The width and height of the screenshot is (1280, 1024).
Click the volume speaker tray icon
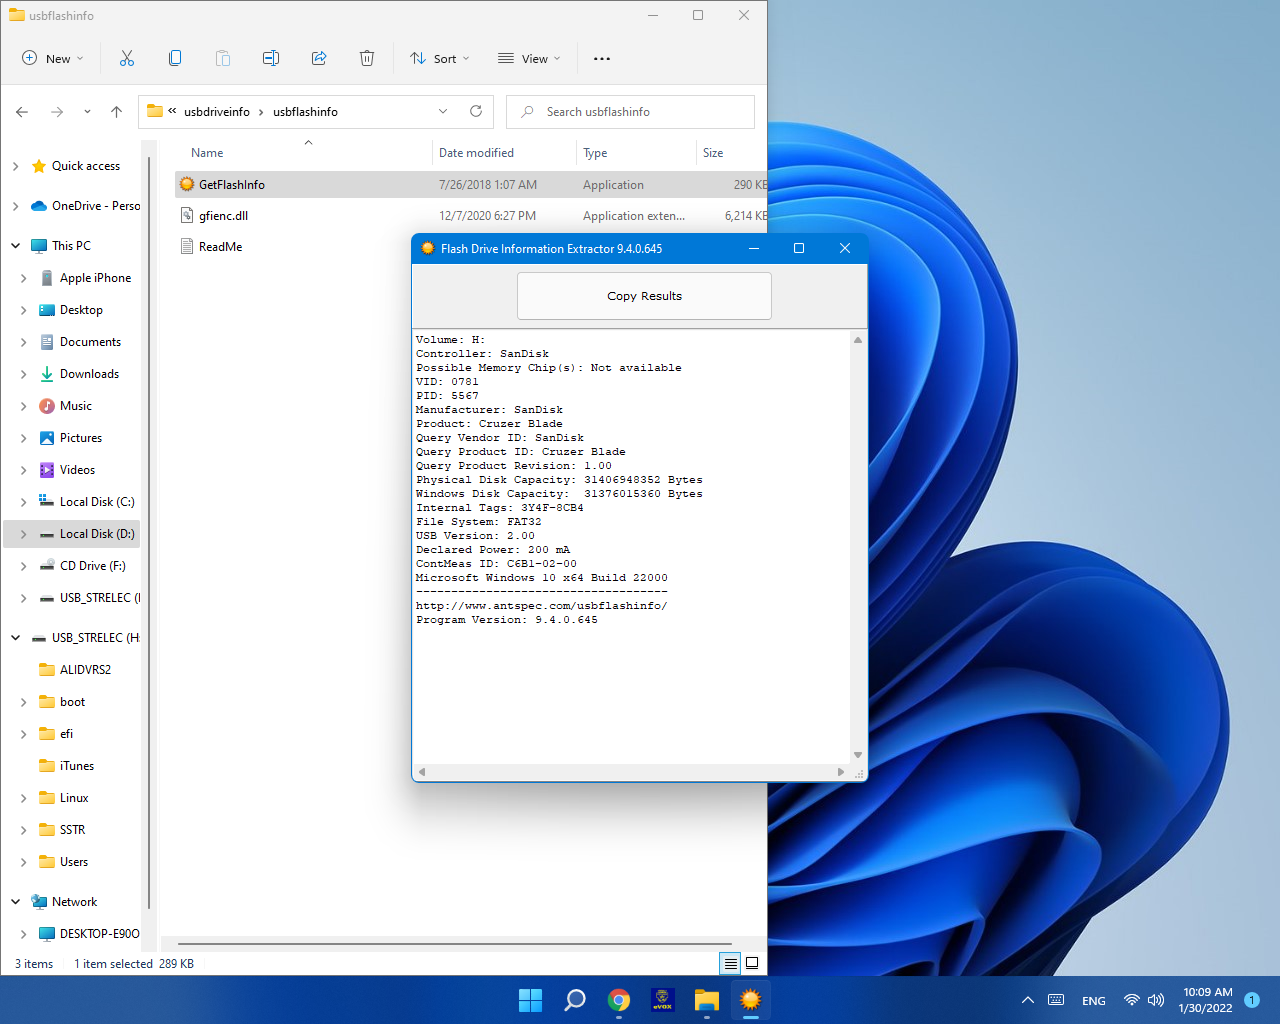pyautogui.click(x=1157, y=1000)
